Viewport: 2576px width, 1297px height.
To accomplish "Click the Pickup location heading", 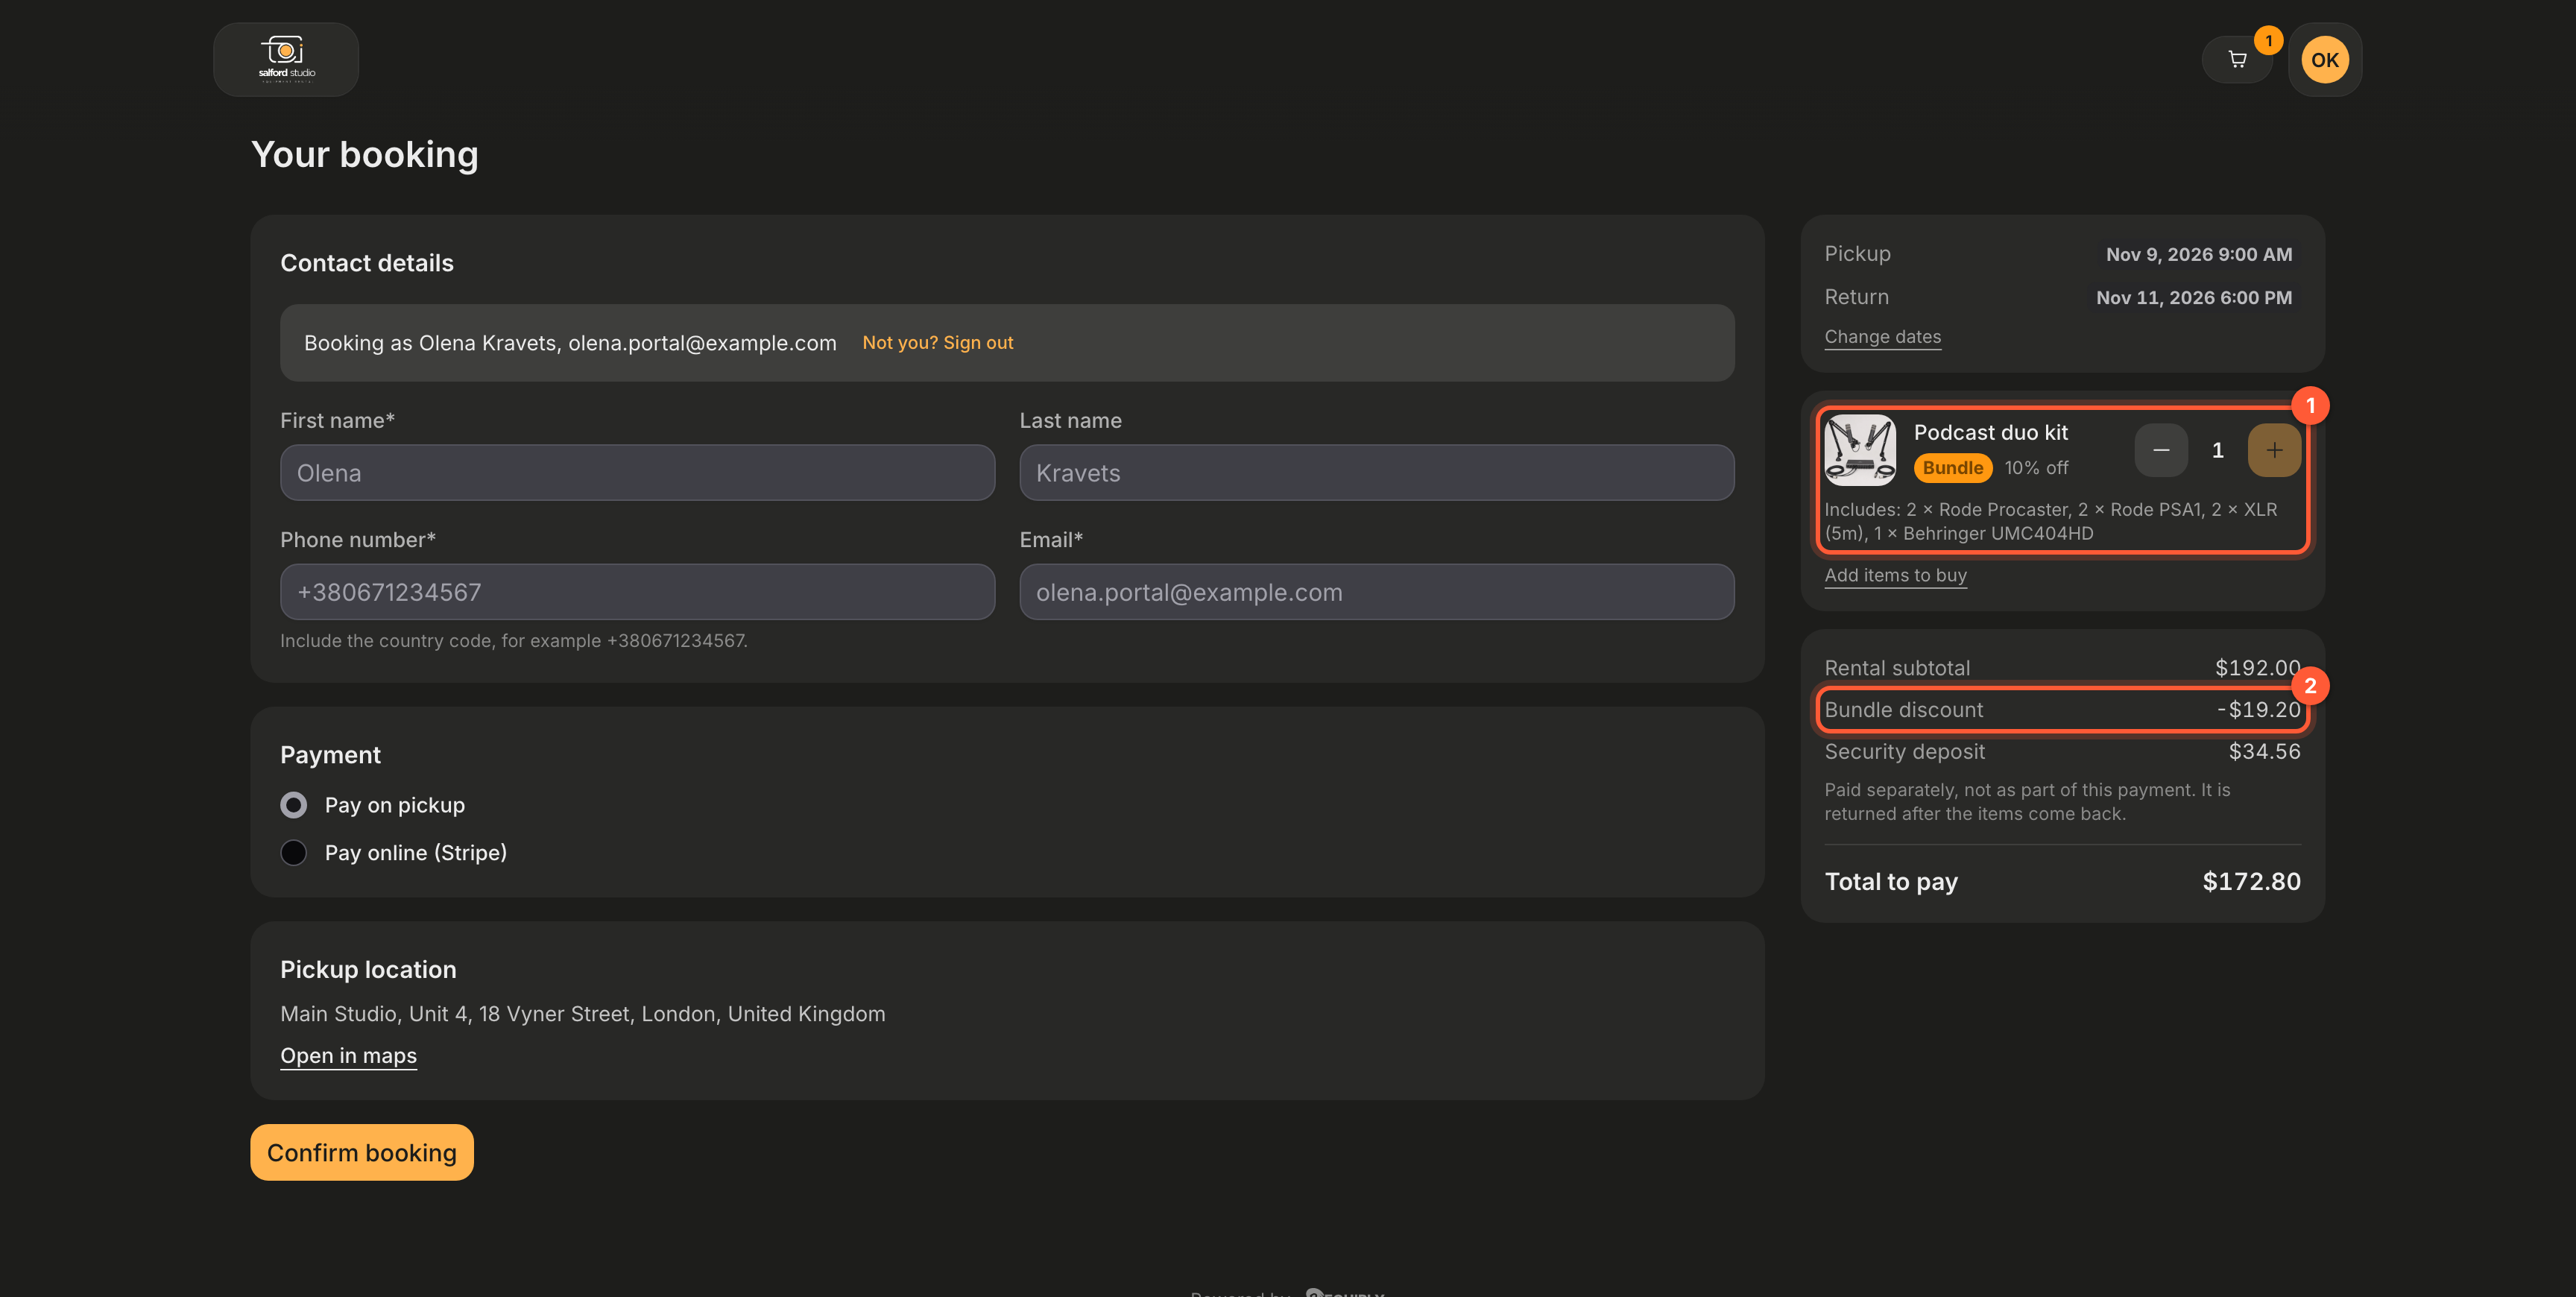I will point(368,970).
